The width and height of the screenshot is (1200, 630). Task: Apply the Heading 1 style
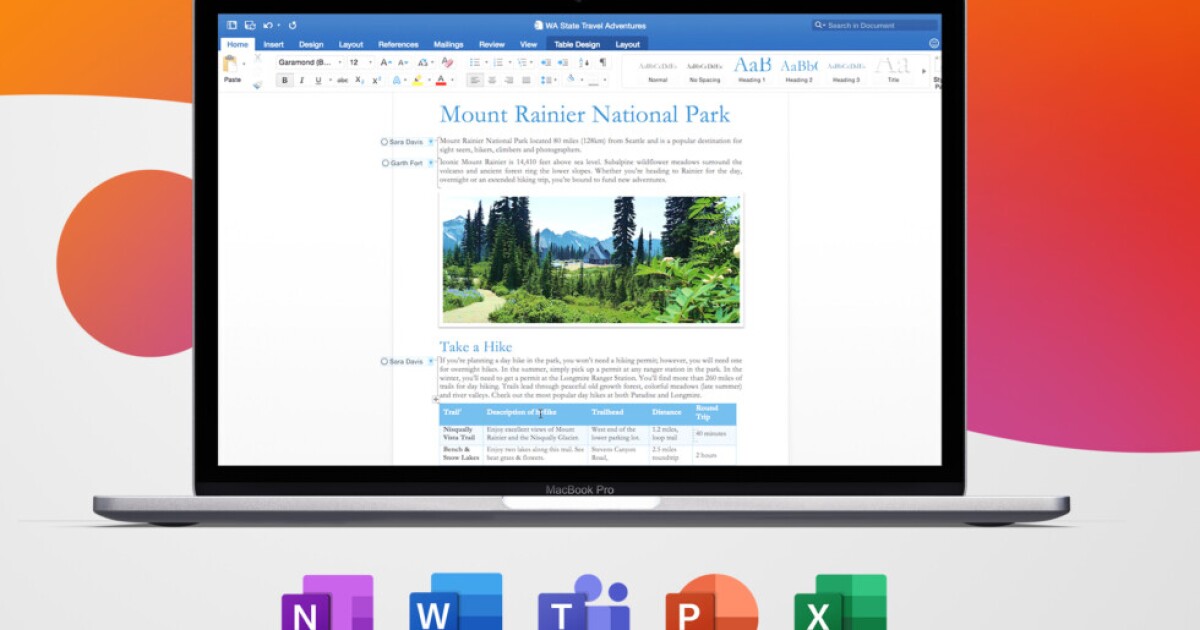pyautogui.click(x=752, y=70)
